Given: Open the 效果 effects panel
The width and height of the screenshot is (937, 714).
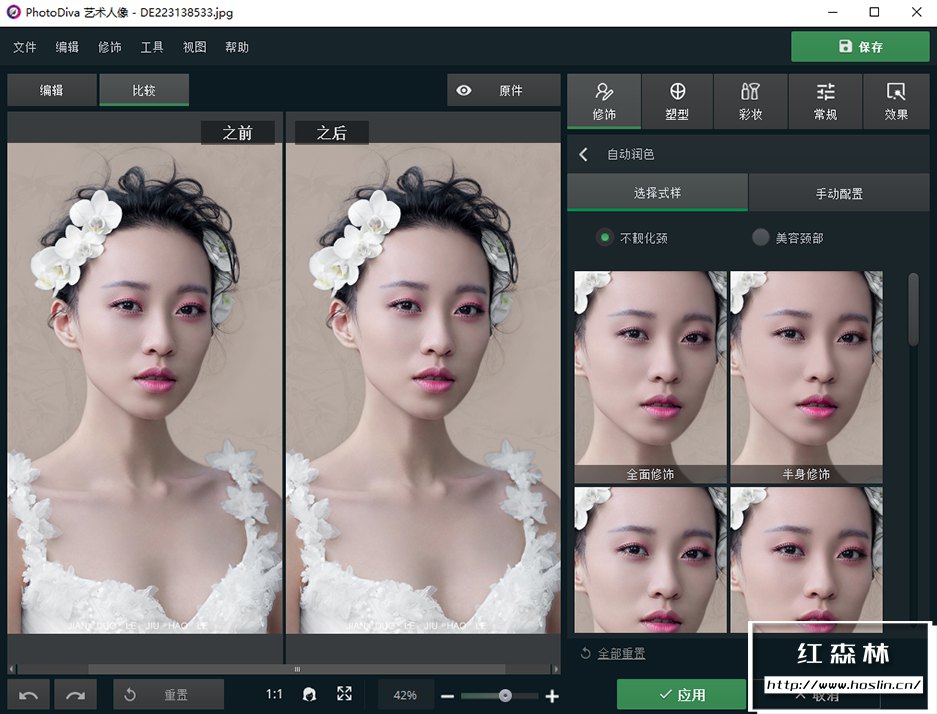Looking at the screenshot, I should (x=896, y=101).
